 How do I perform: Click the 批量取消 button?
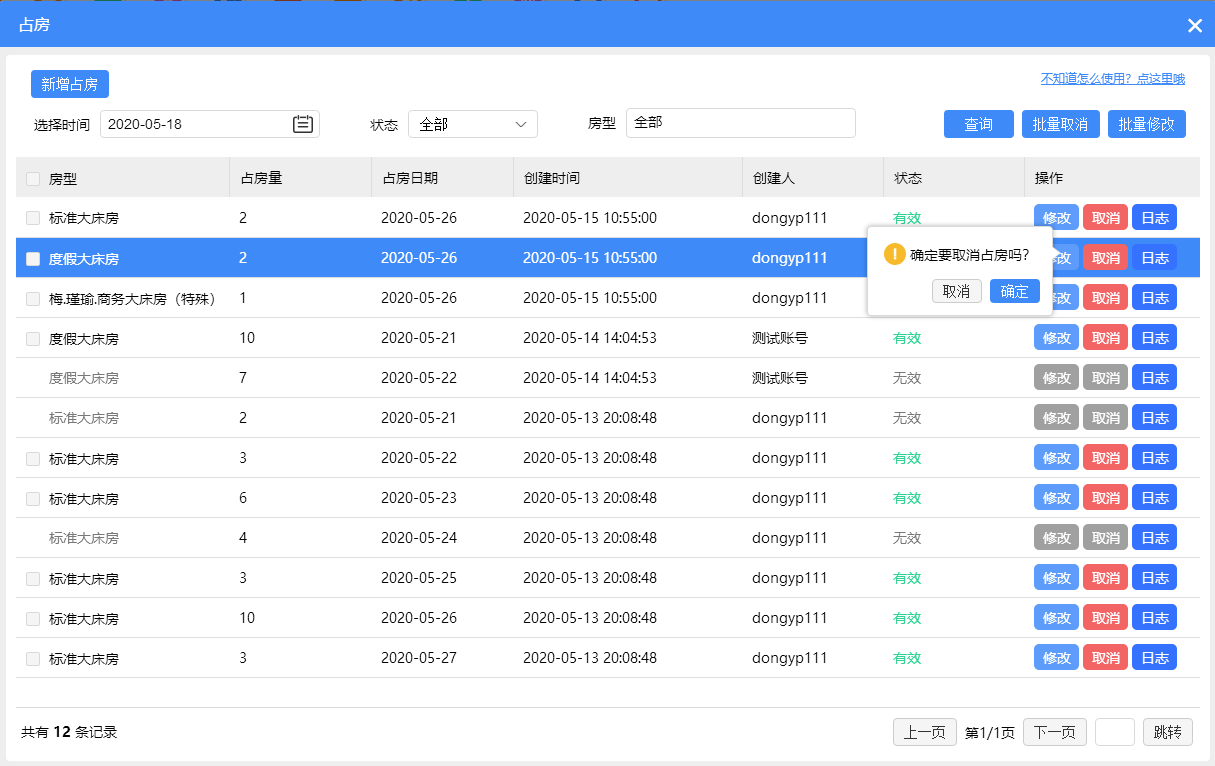pos(1061,124)
